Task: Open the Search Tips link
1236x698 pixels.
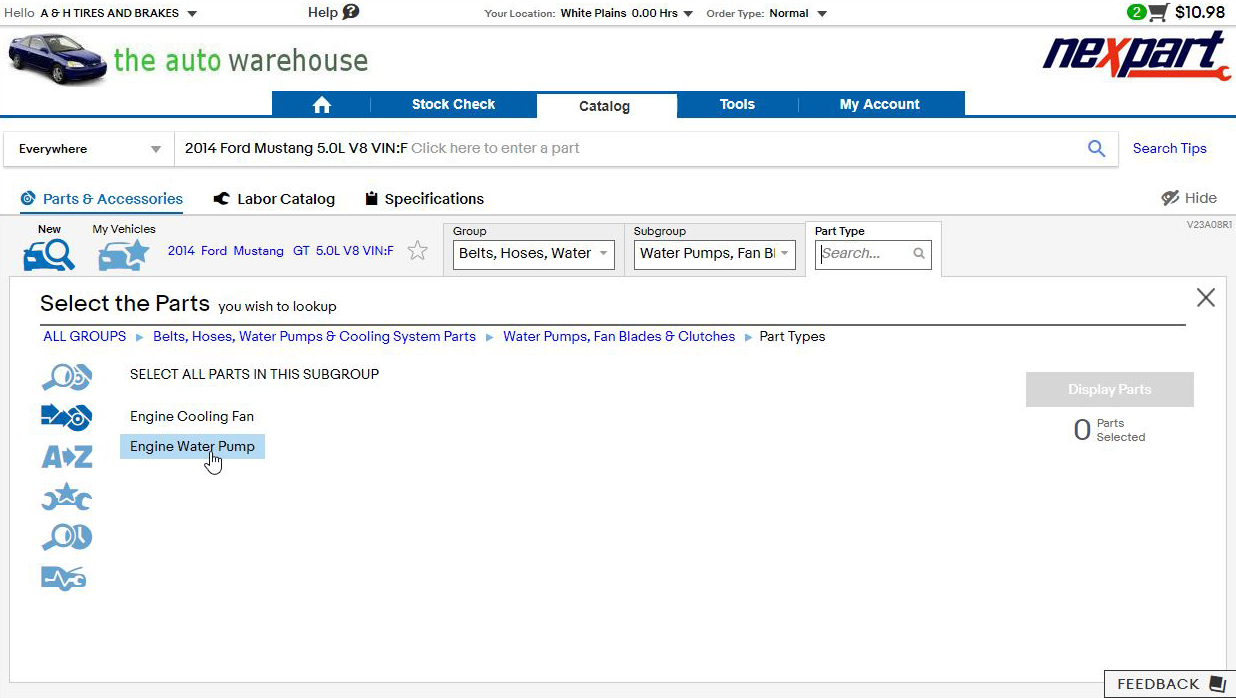Action: pyautogui.click(x=1169, y=149)
